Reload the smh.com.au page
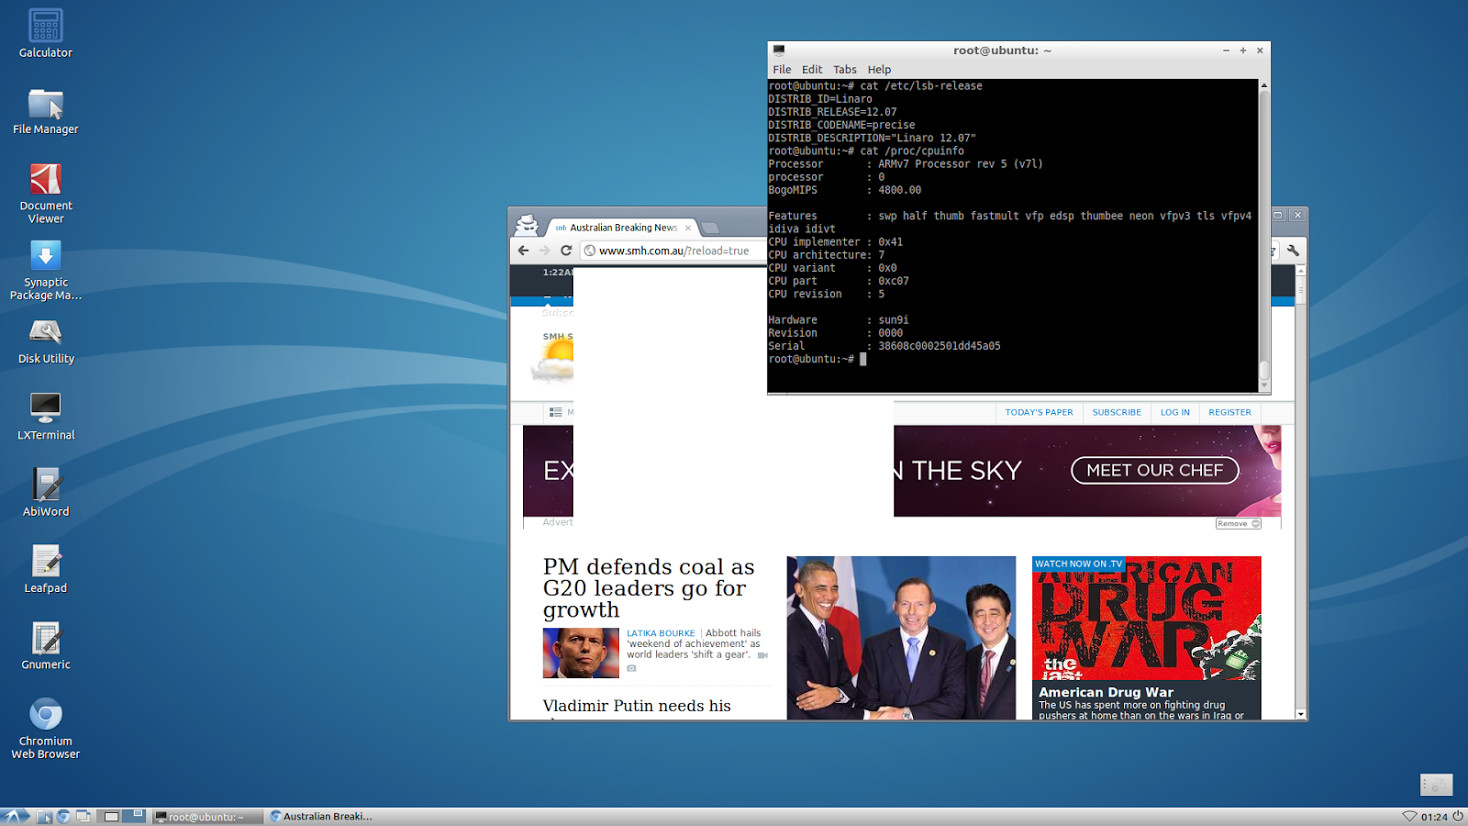 coord(566,250)
